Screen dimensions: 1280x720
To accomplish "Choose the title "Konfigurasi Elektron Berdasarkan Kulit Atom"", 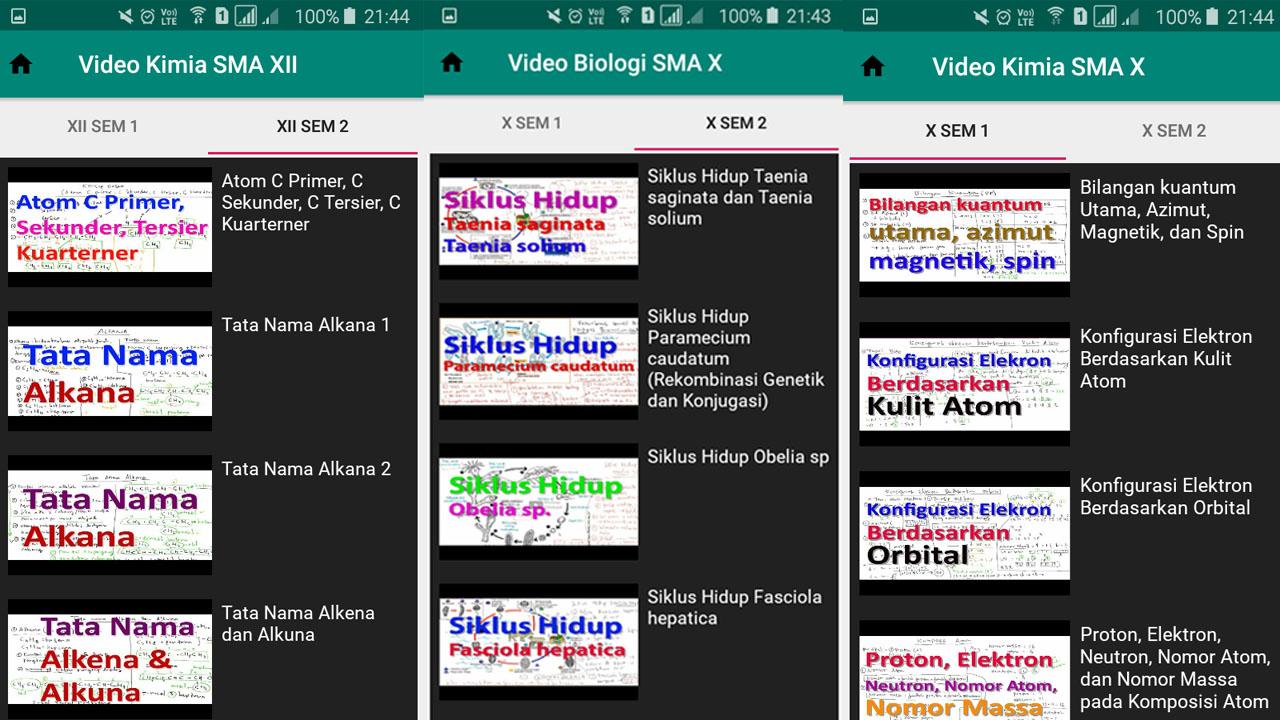I will [x=1166, y=359].
